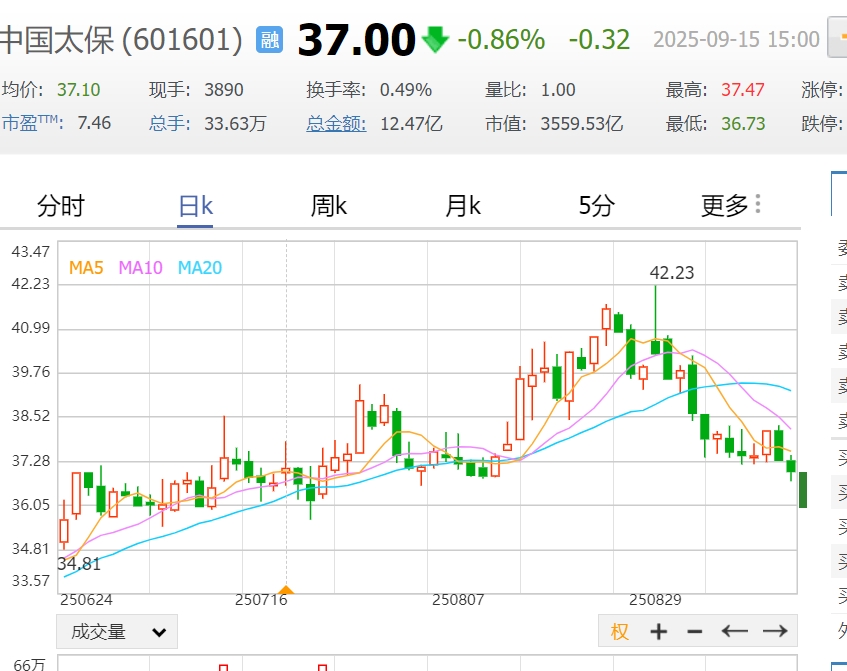Open the 月k monthly chart tab
The image size is (847, 671).
click(x=462, y=206)
